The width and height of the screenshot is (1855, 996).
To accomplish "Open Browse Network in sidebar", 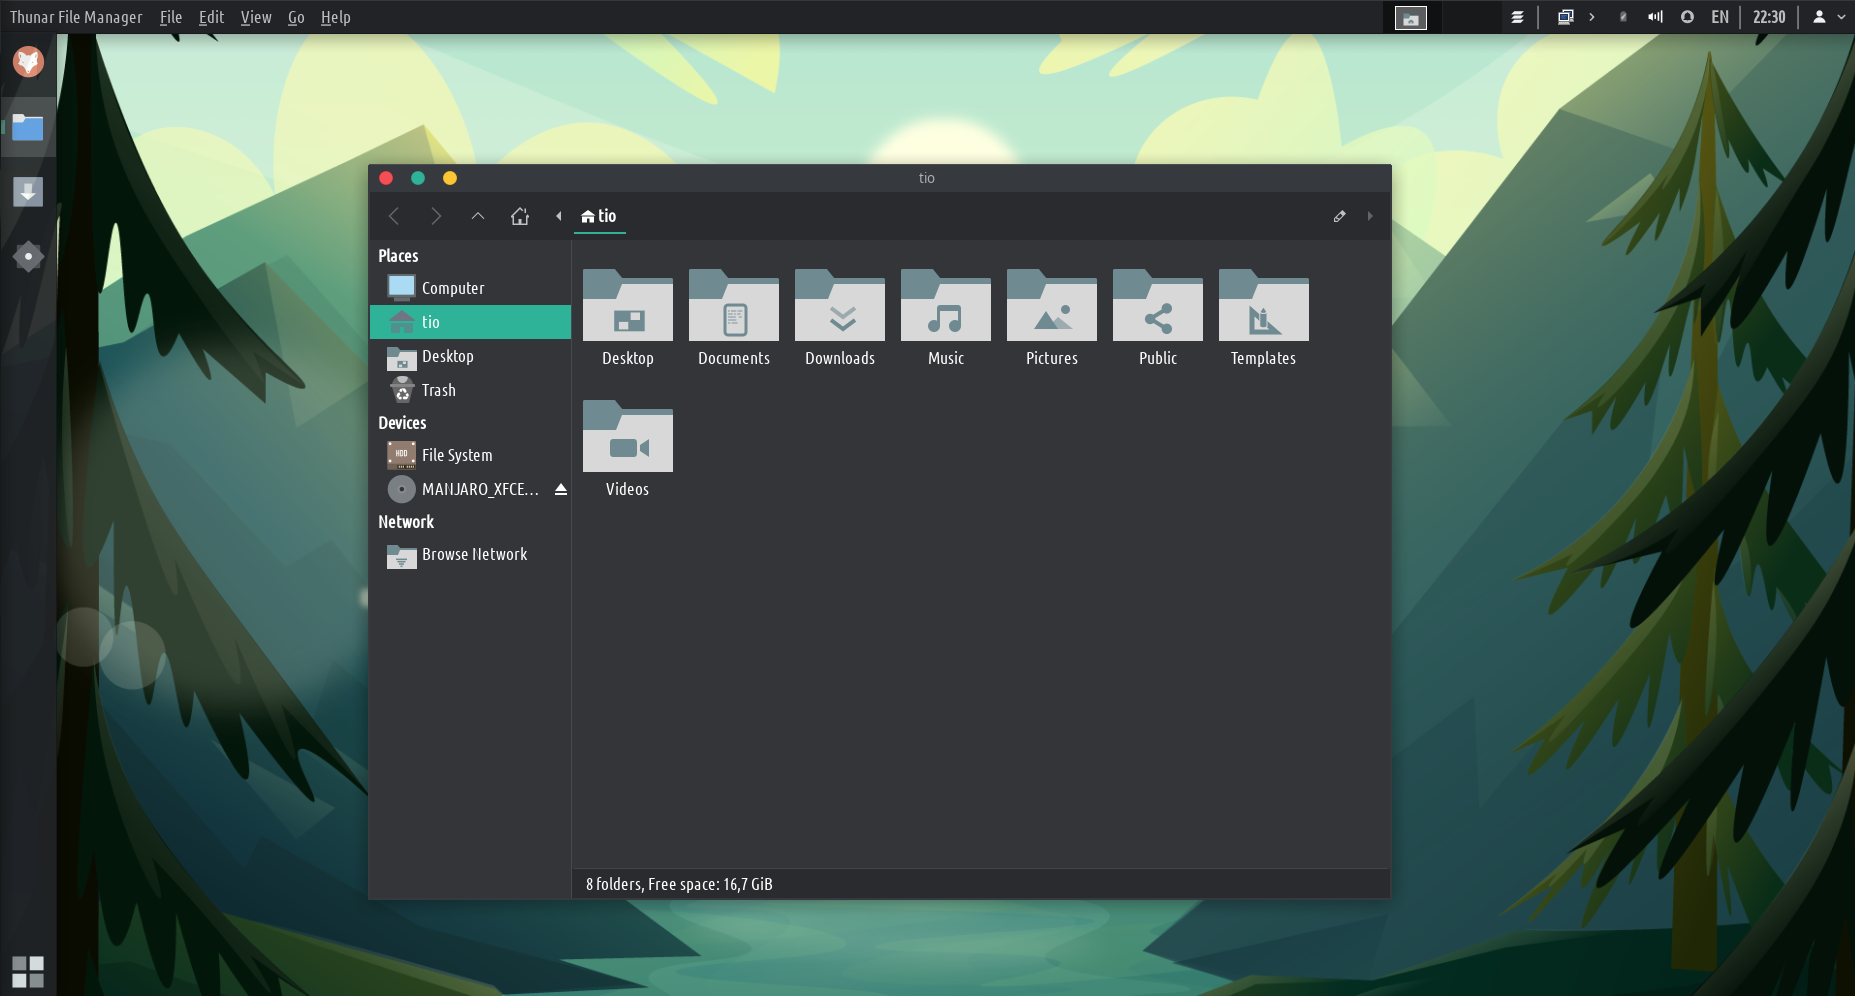I will click(x=473, y=554).
